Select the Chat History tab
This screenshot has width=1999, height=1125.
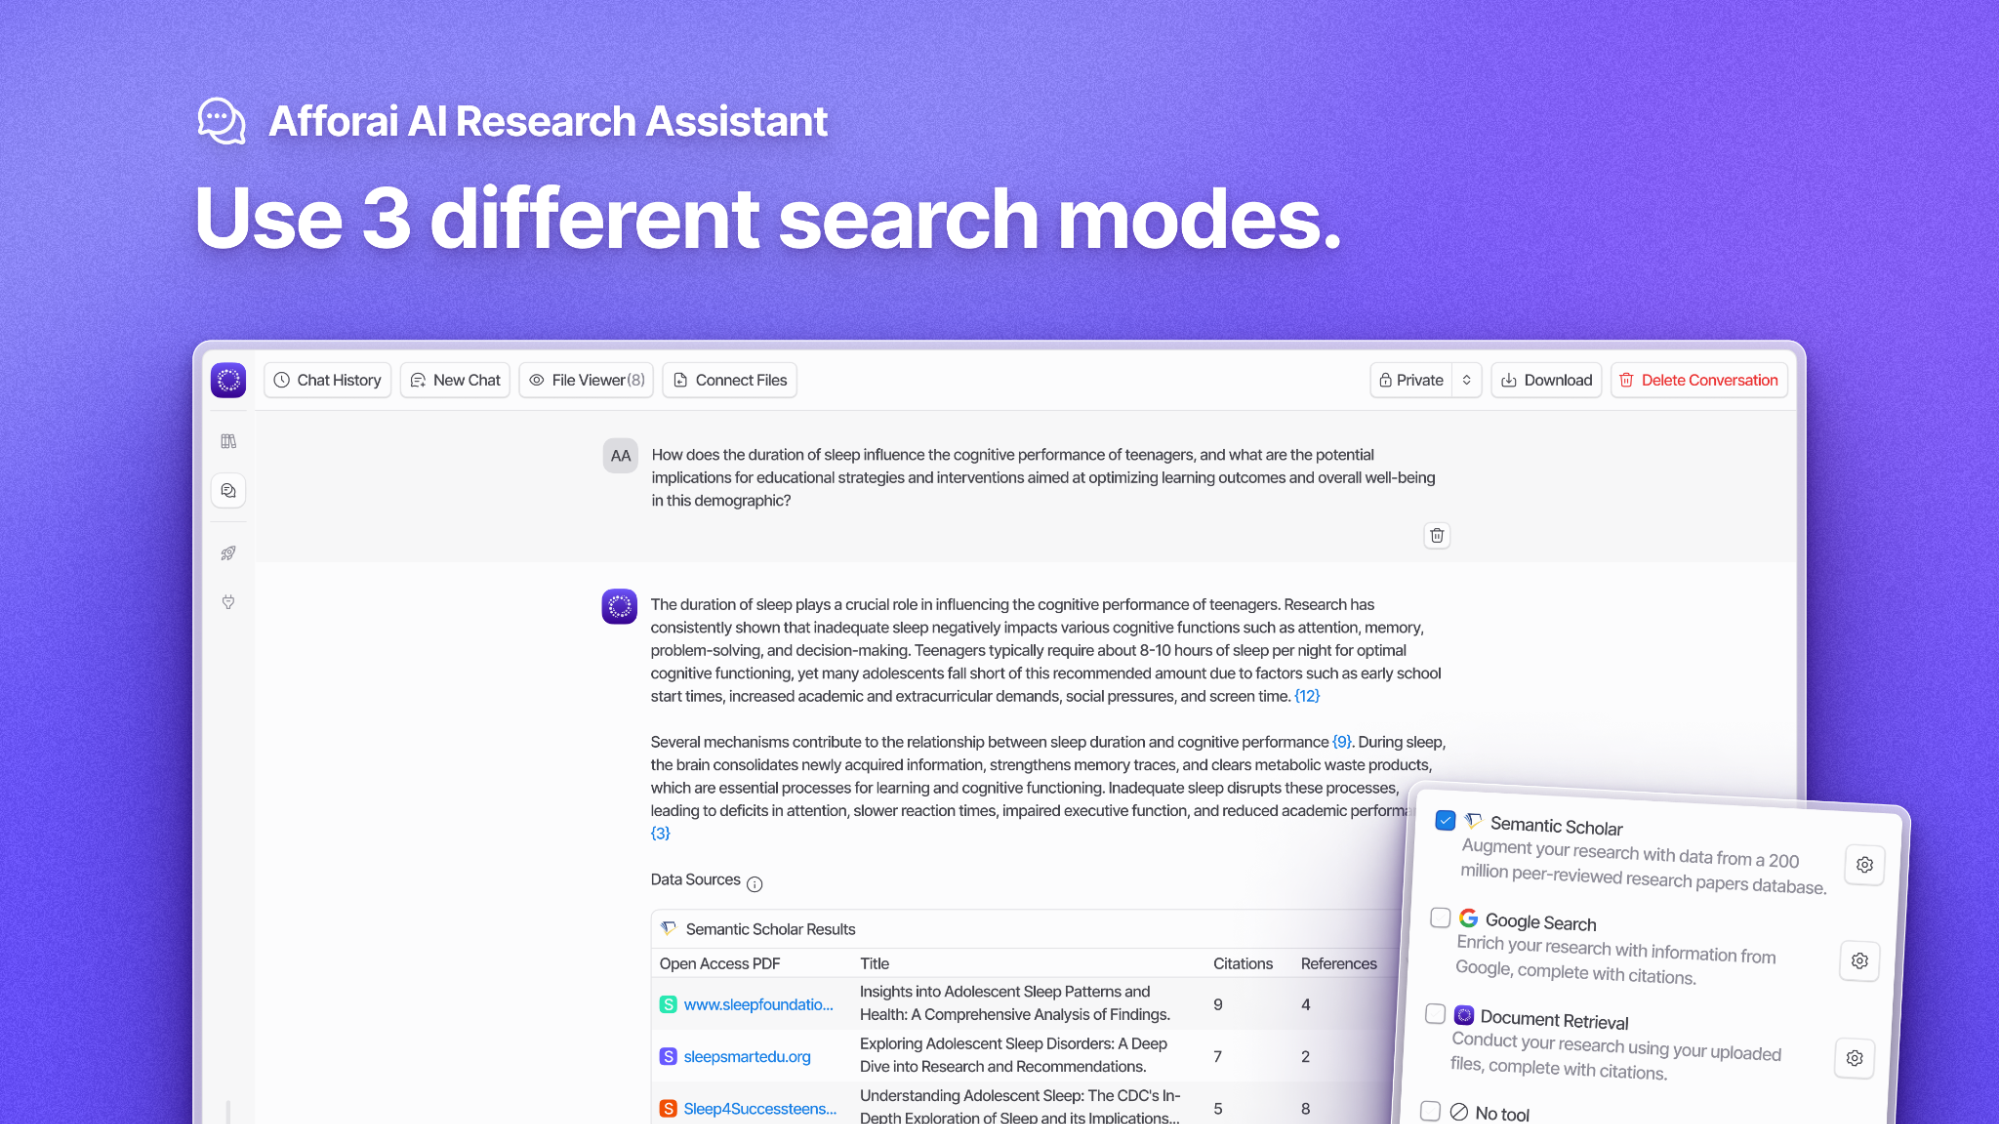328,379
